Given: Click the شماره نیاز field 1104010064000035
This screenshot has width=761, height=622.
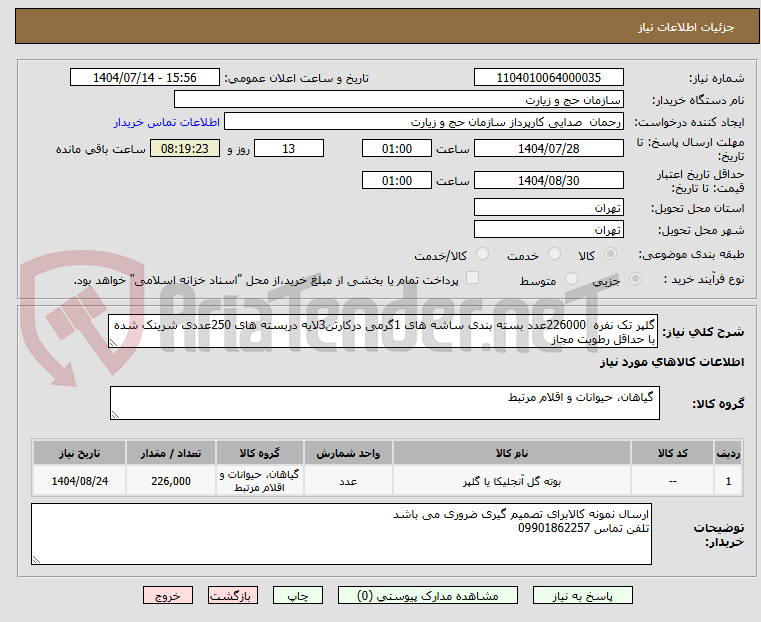Looking at the screenshot, I should pyautogui.click(x=548, y=78).
